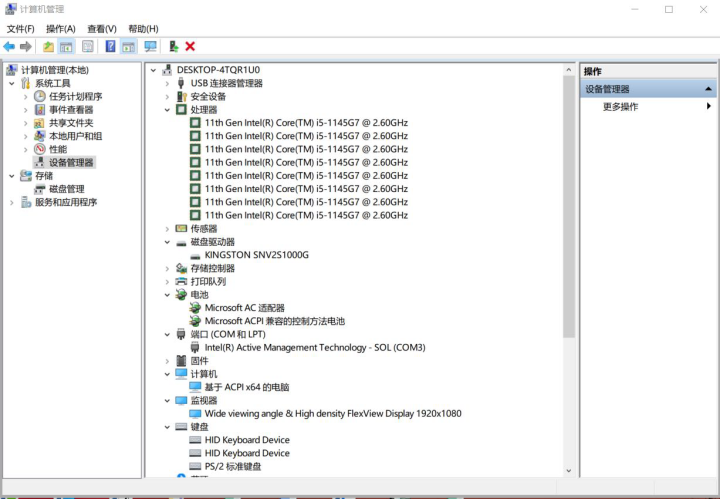Open the 查看(V) menu
Screen dimensions: 720x499
102,29
